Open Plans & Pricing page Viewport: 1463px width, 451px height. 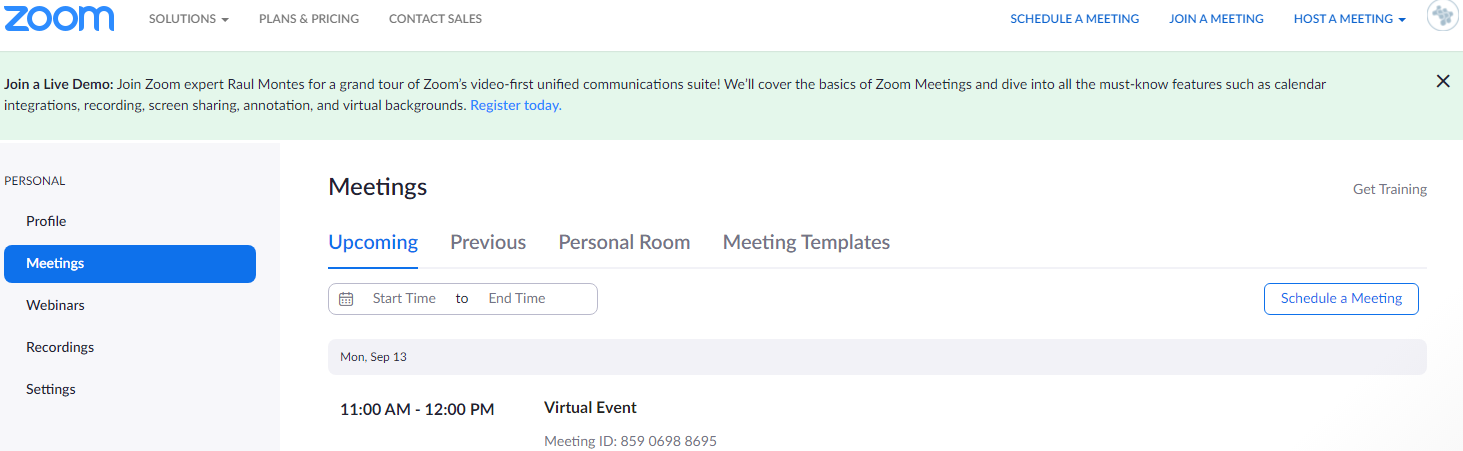308,19
